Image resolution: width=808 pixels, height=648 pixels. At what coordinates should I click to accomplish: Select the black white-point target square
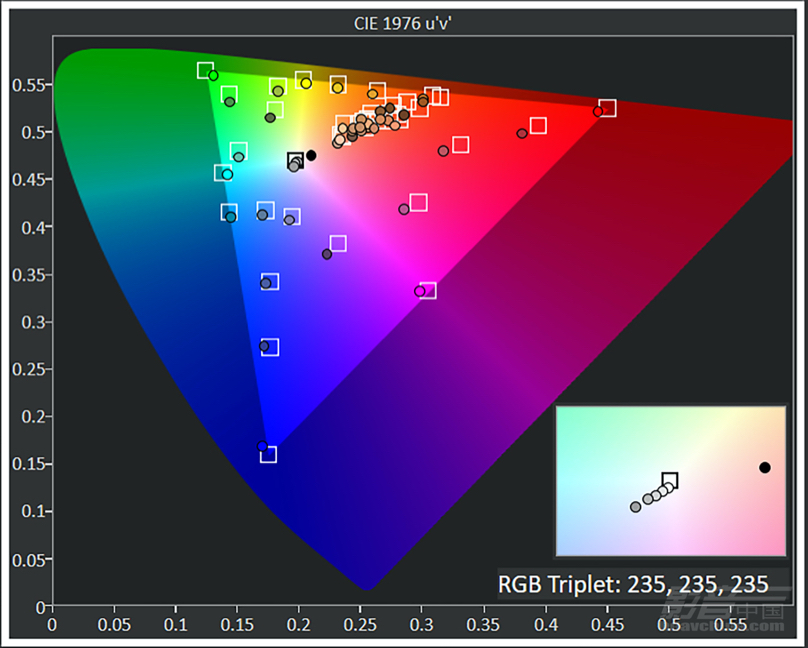click(295, 160)
